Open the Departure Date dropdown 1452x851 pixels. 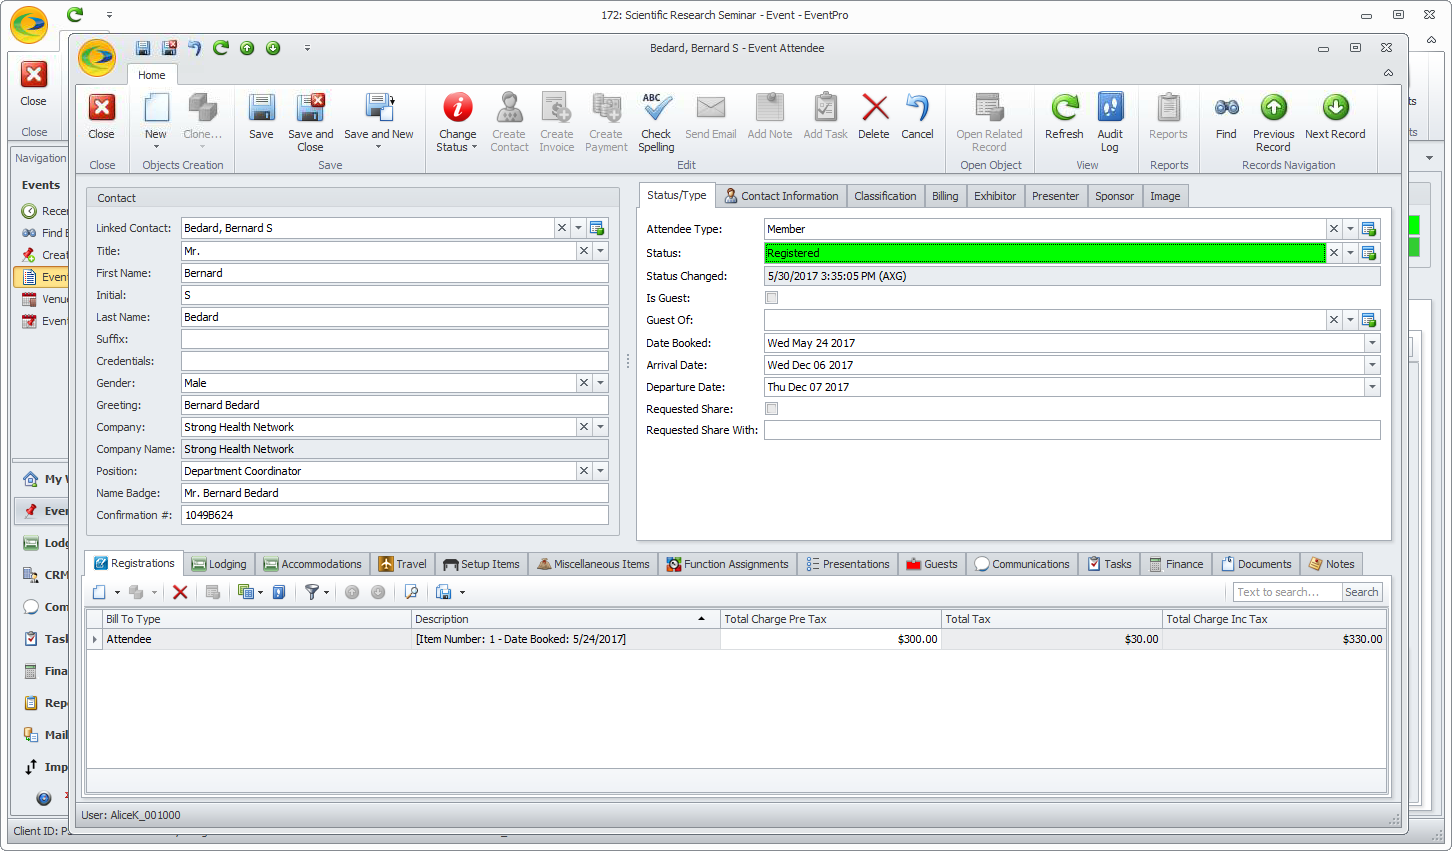coord(1372,387)
